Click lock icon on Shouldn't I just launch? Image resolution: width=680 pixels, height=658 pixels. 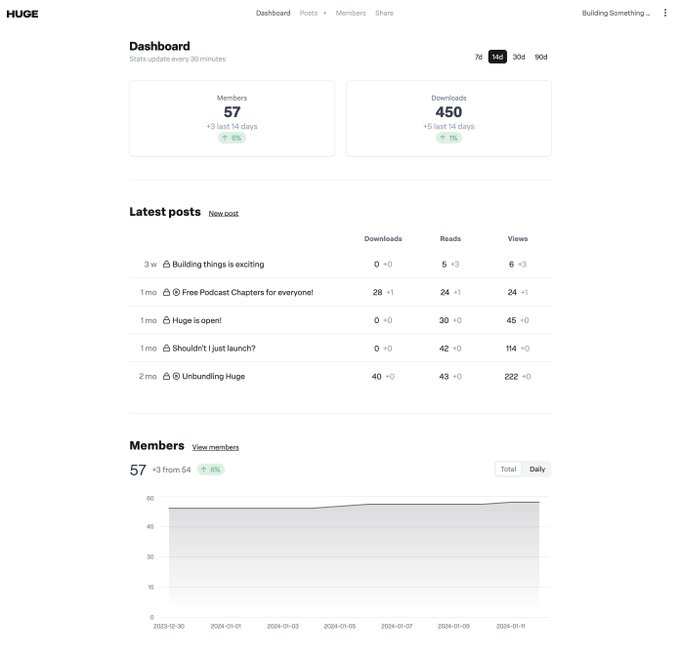(x=166, y=348)
